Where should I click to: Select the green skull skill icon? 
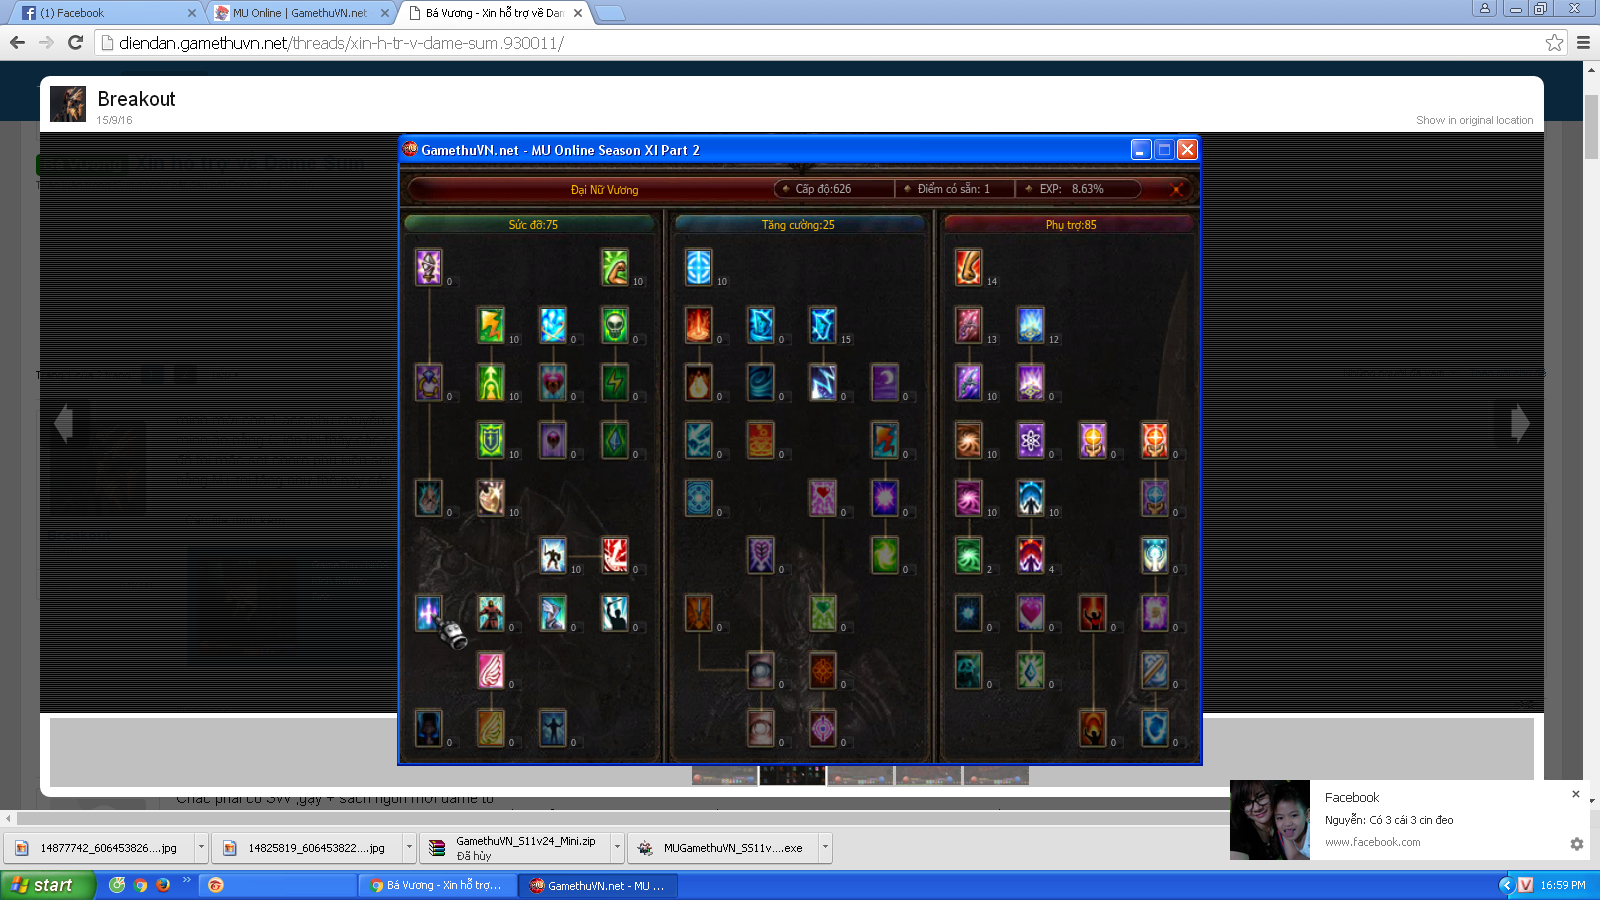tap(614, 325)
